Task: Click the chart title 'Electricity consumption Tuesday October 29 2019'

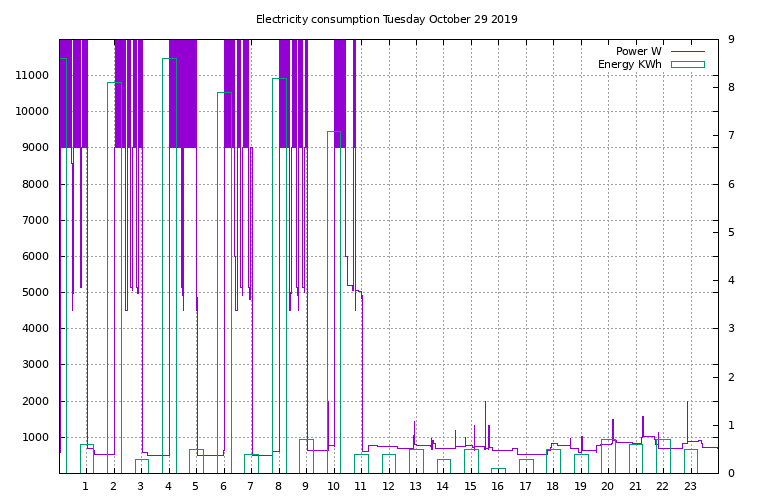Action: click(386, 19)
